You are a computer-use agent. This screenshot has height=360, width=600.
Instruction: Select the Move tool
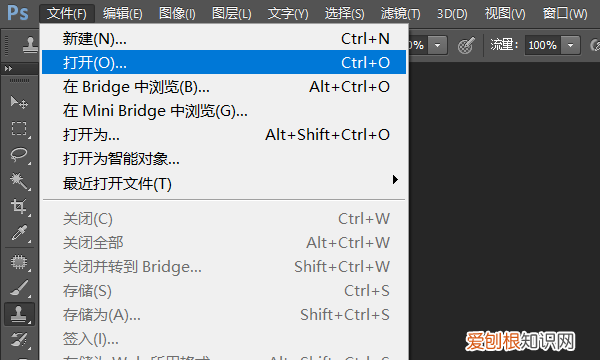(x=19, y=102)
